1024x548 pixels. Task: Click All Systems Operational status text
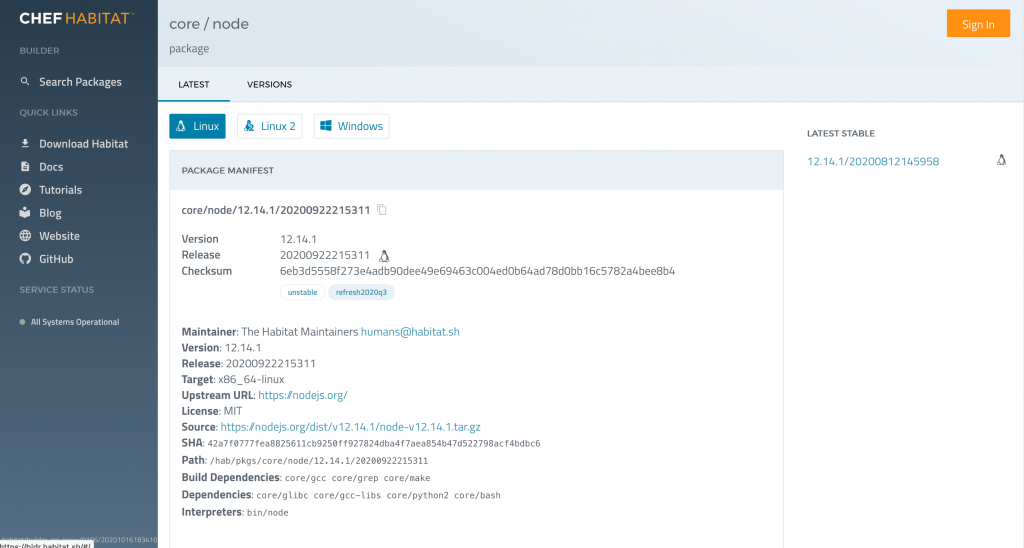[75, 322]
